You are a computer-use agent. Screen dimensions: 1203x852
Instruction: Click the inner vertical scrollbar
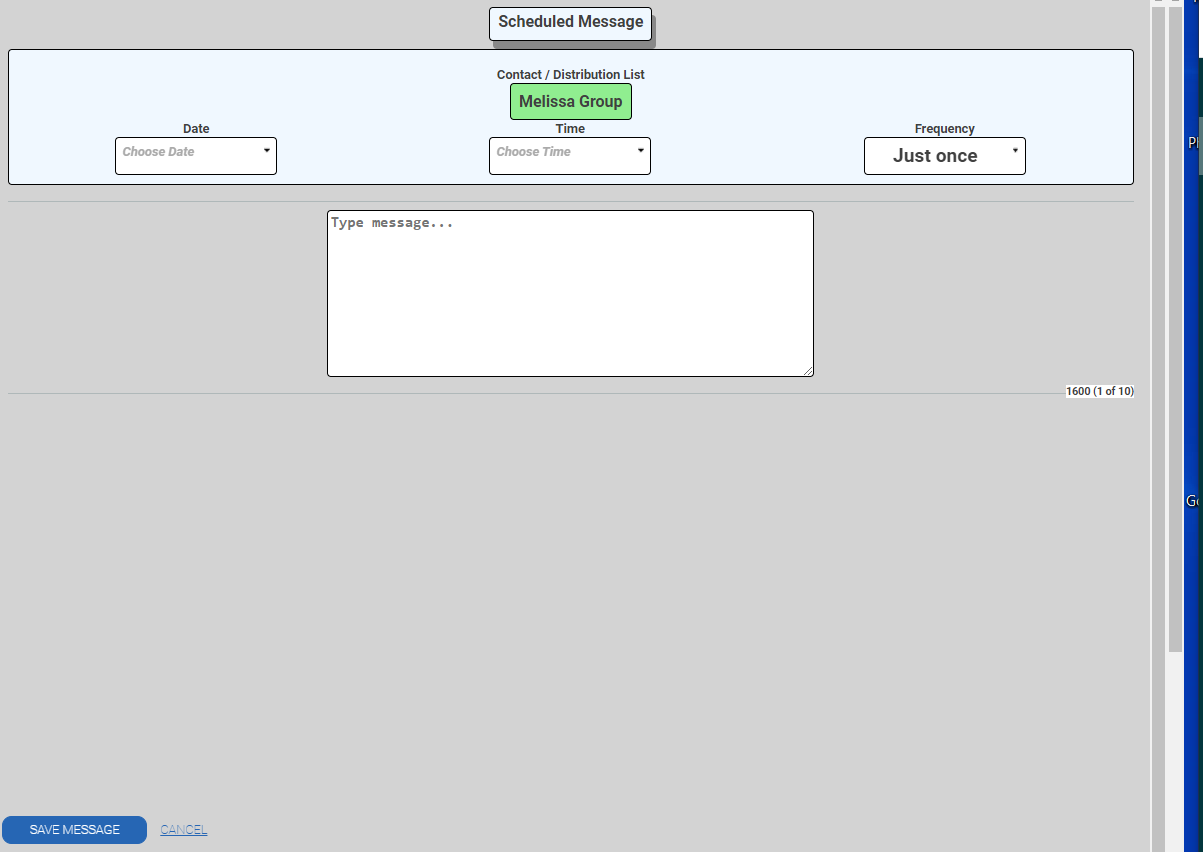click(1158, 400)
